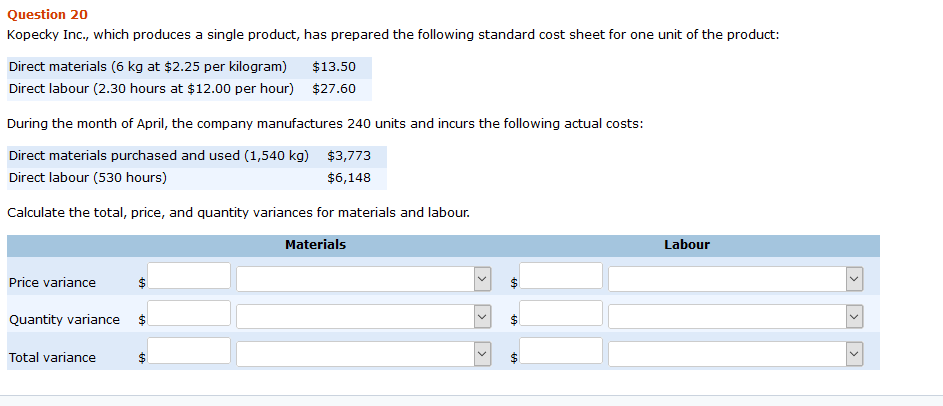Expand the Labour quantity variance dropdown

tap(736, 316)
